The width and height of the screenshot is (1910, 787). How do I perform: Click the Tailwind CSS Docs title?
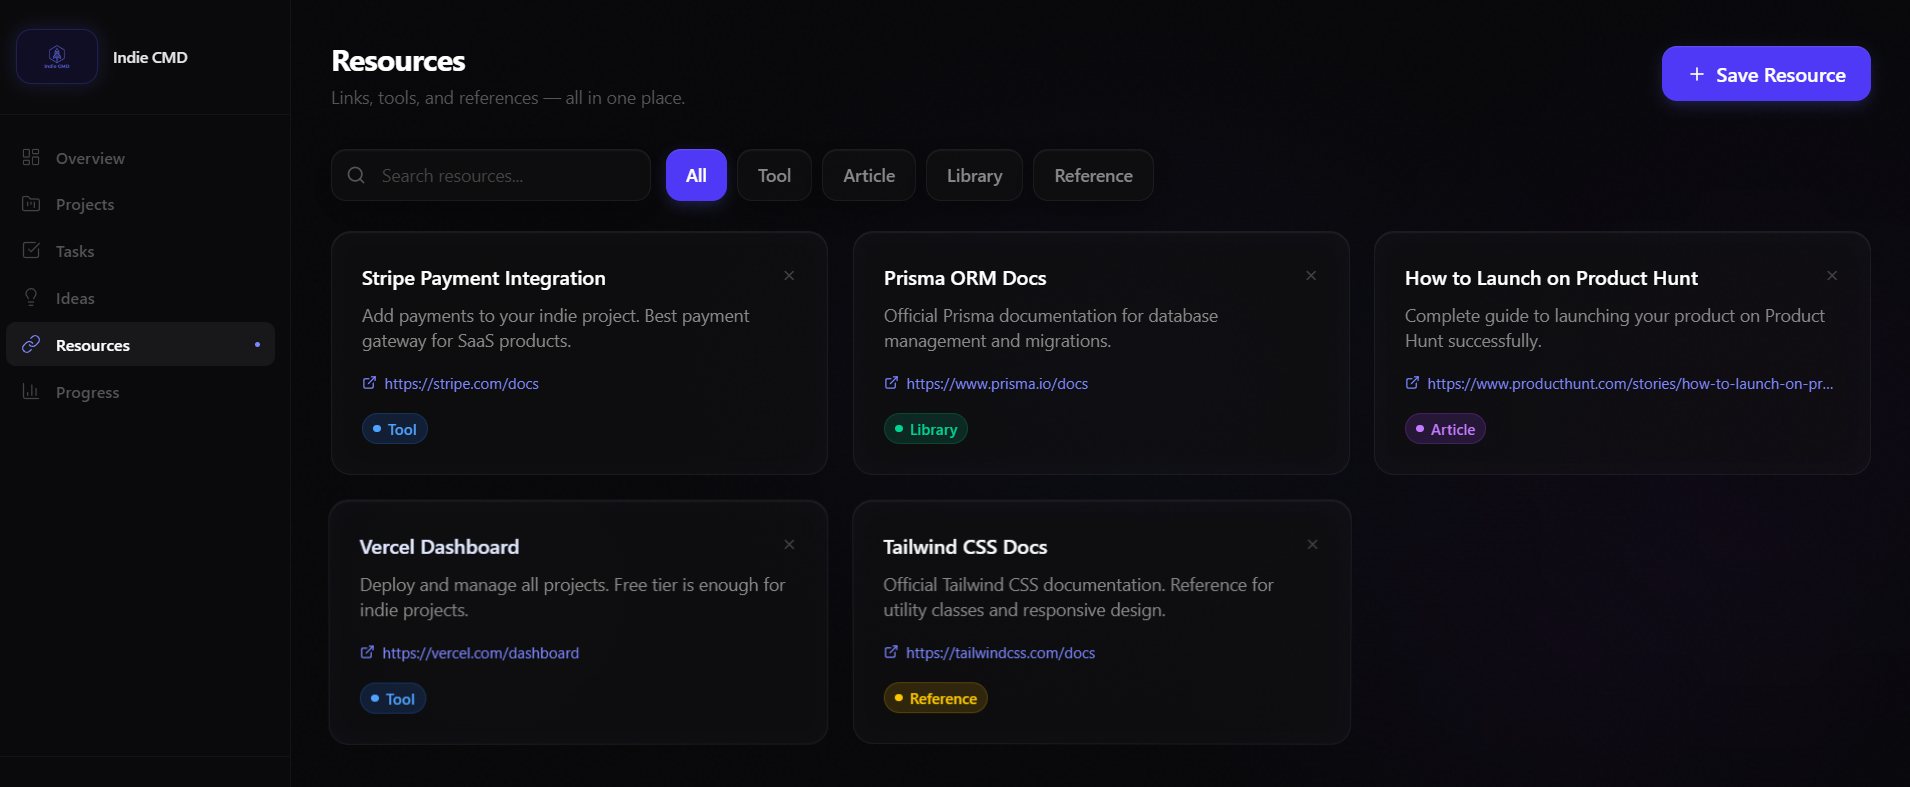click(965, 547)
